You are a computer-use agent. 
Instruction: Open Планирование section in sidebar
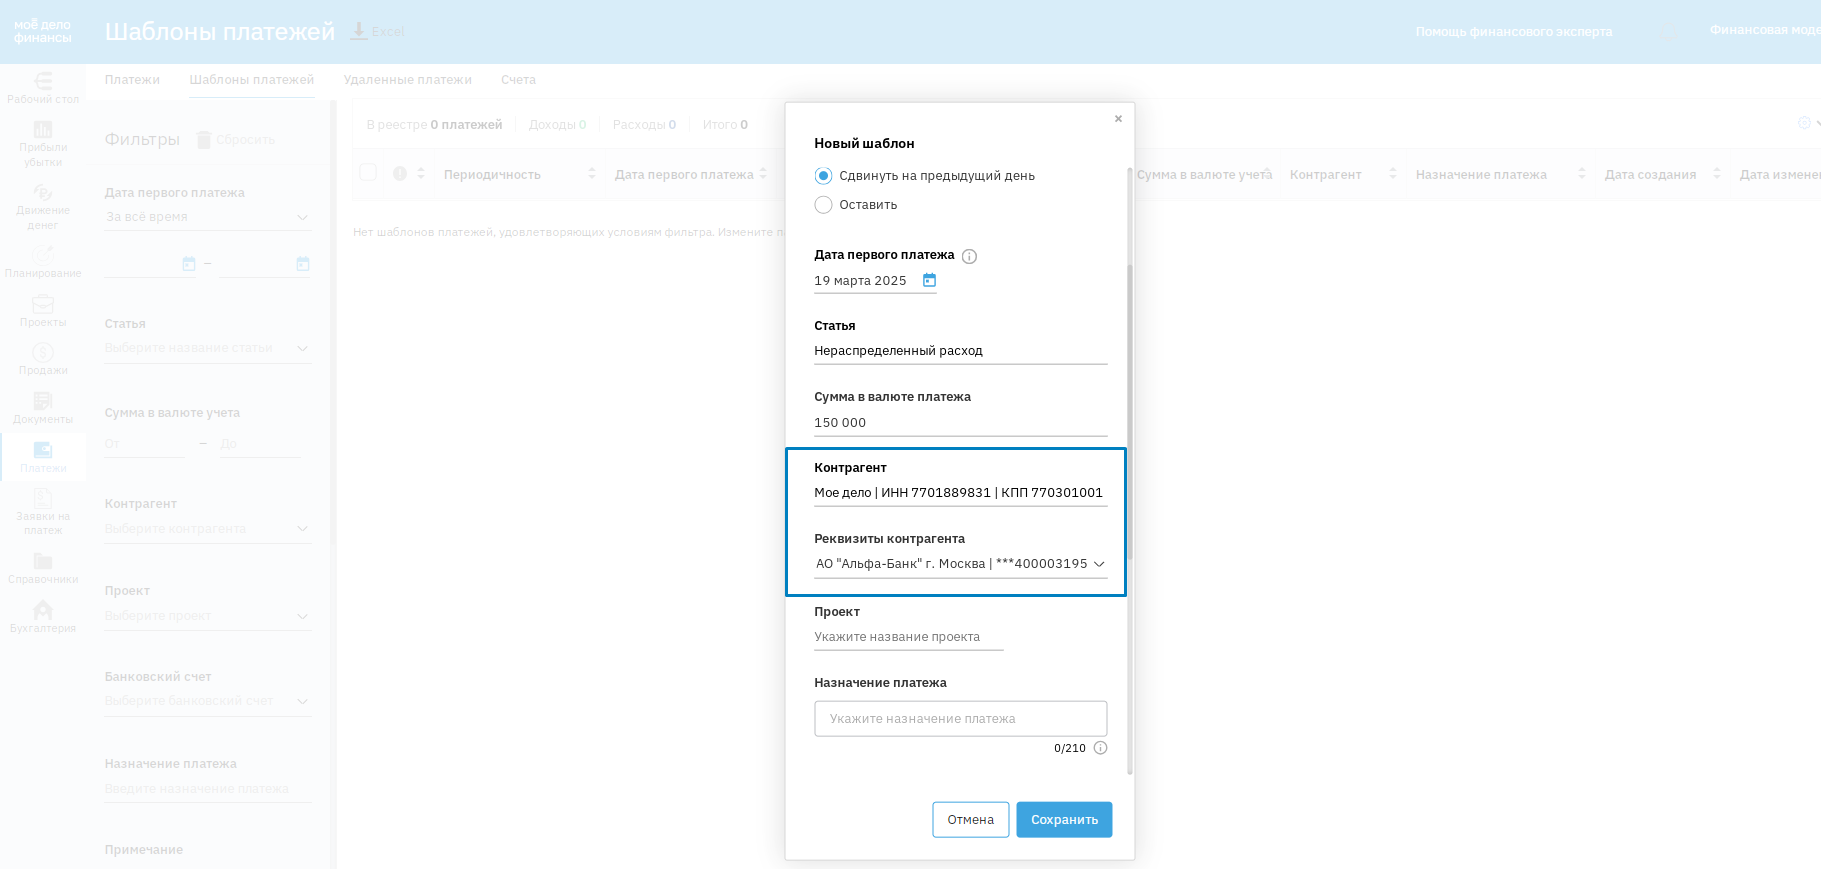[43, 262]
